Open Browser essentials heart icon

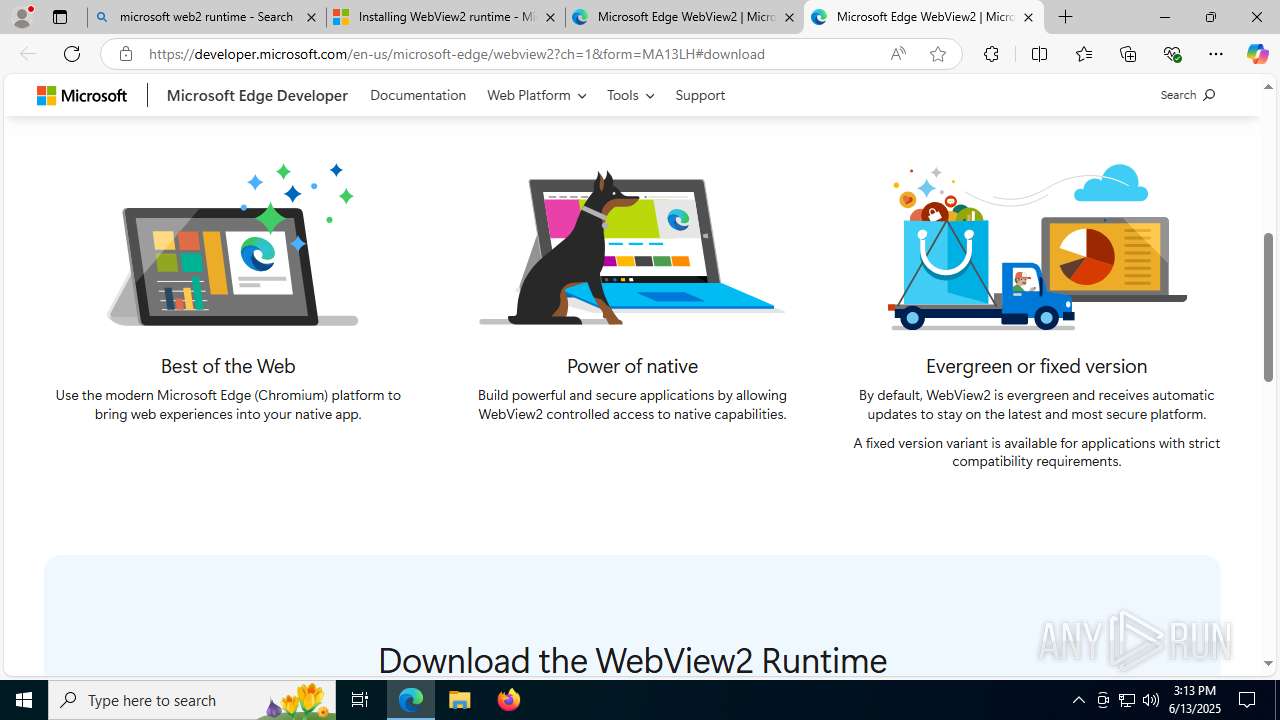[x=1172, y=54]
